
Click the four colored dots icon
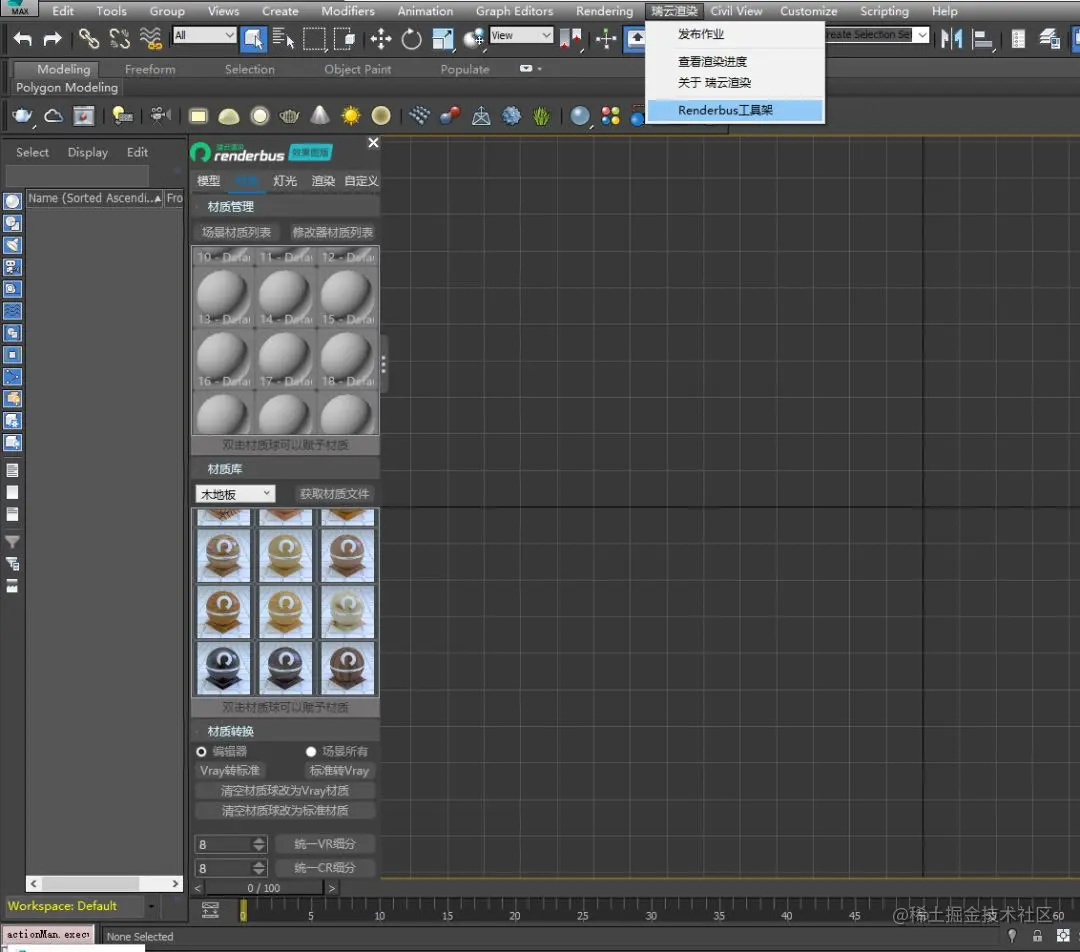point(610,116)
